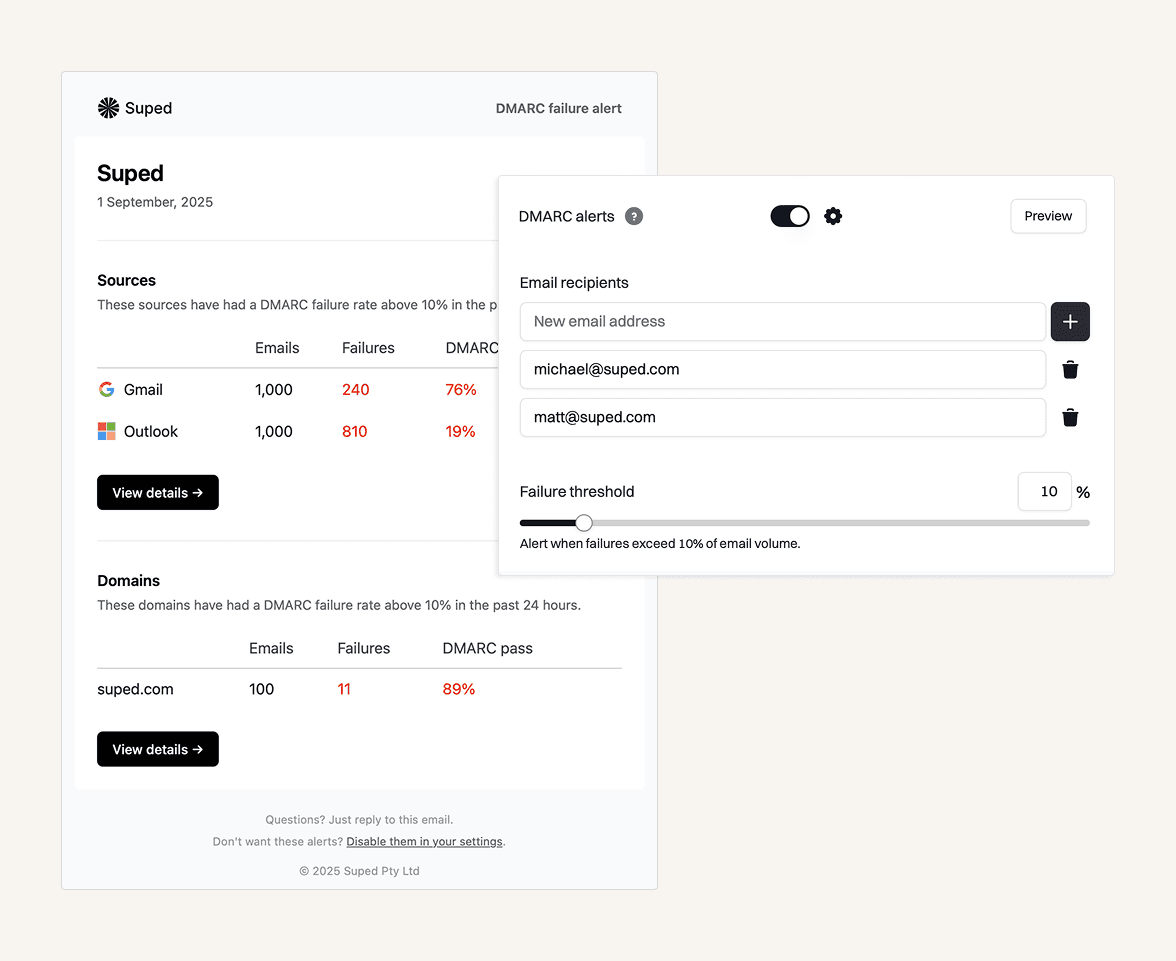The image size is (1176, 961).
Task: Remove matt@suped.com with the trash icon
Action: 1070,417
